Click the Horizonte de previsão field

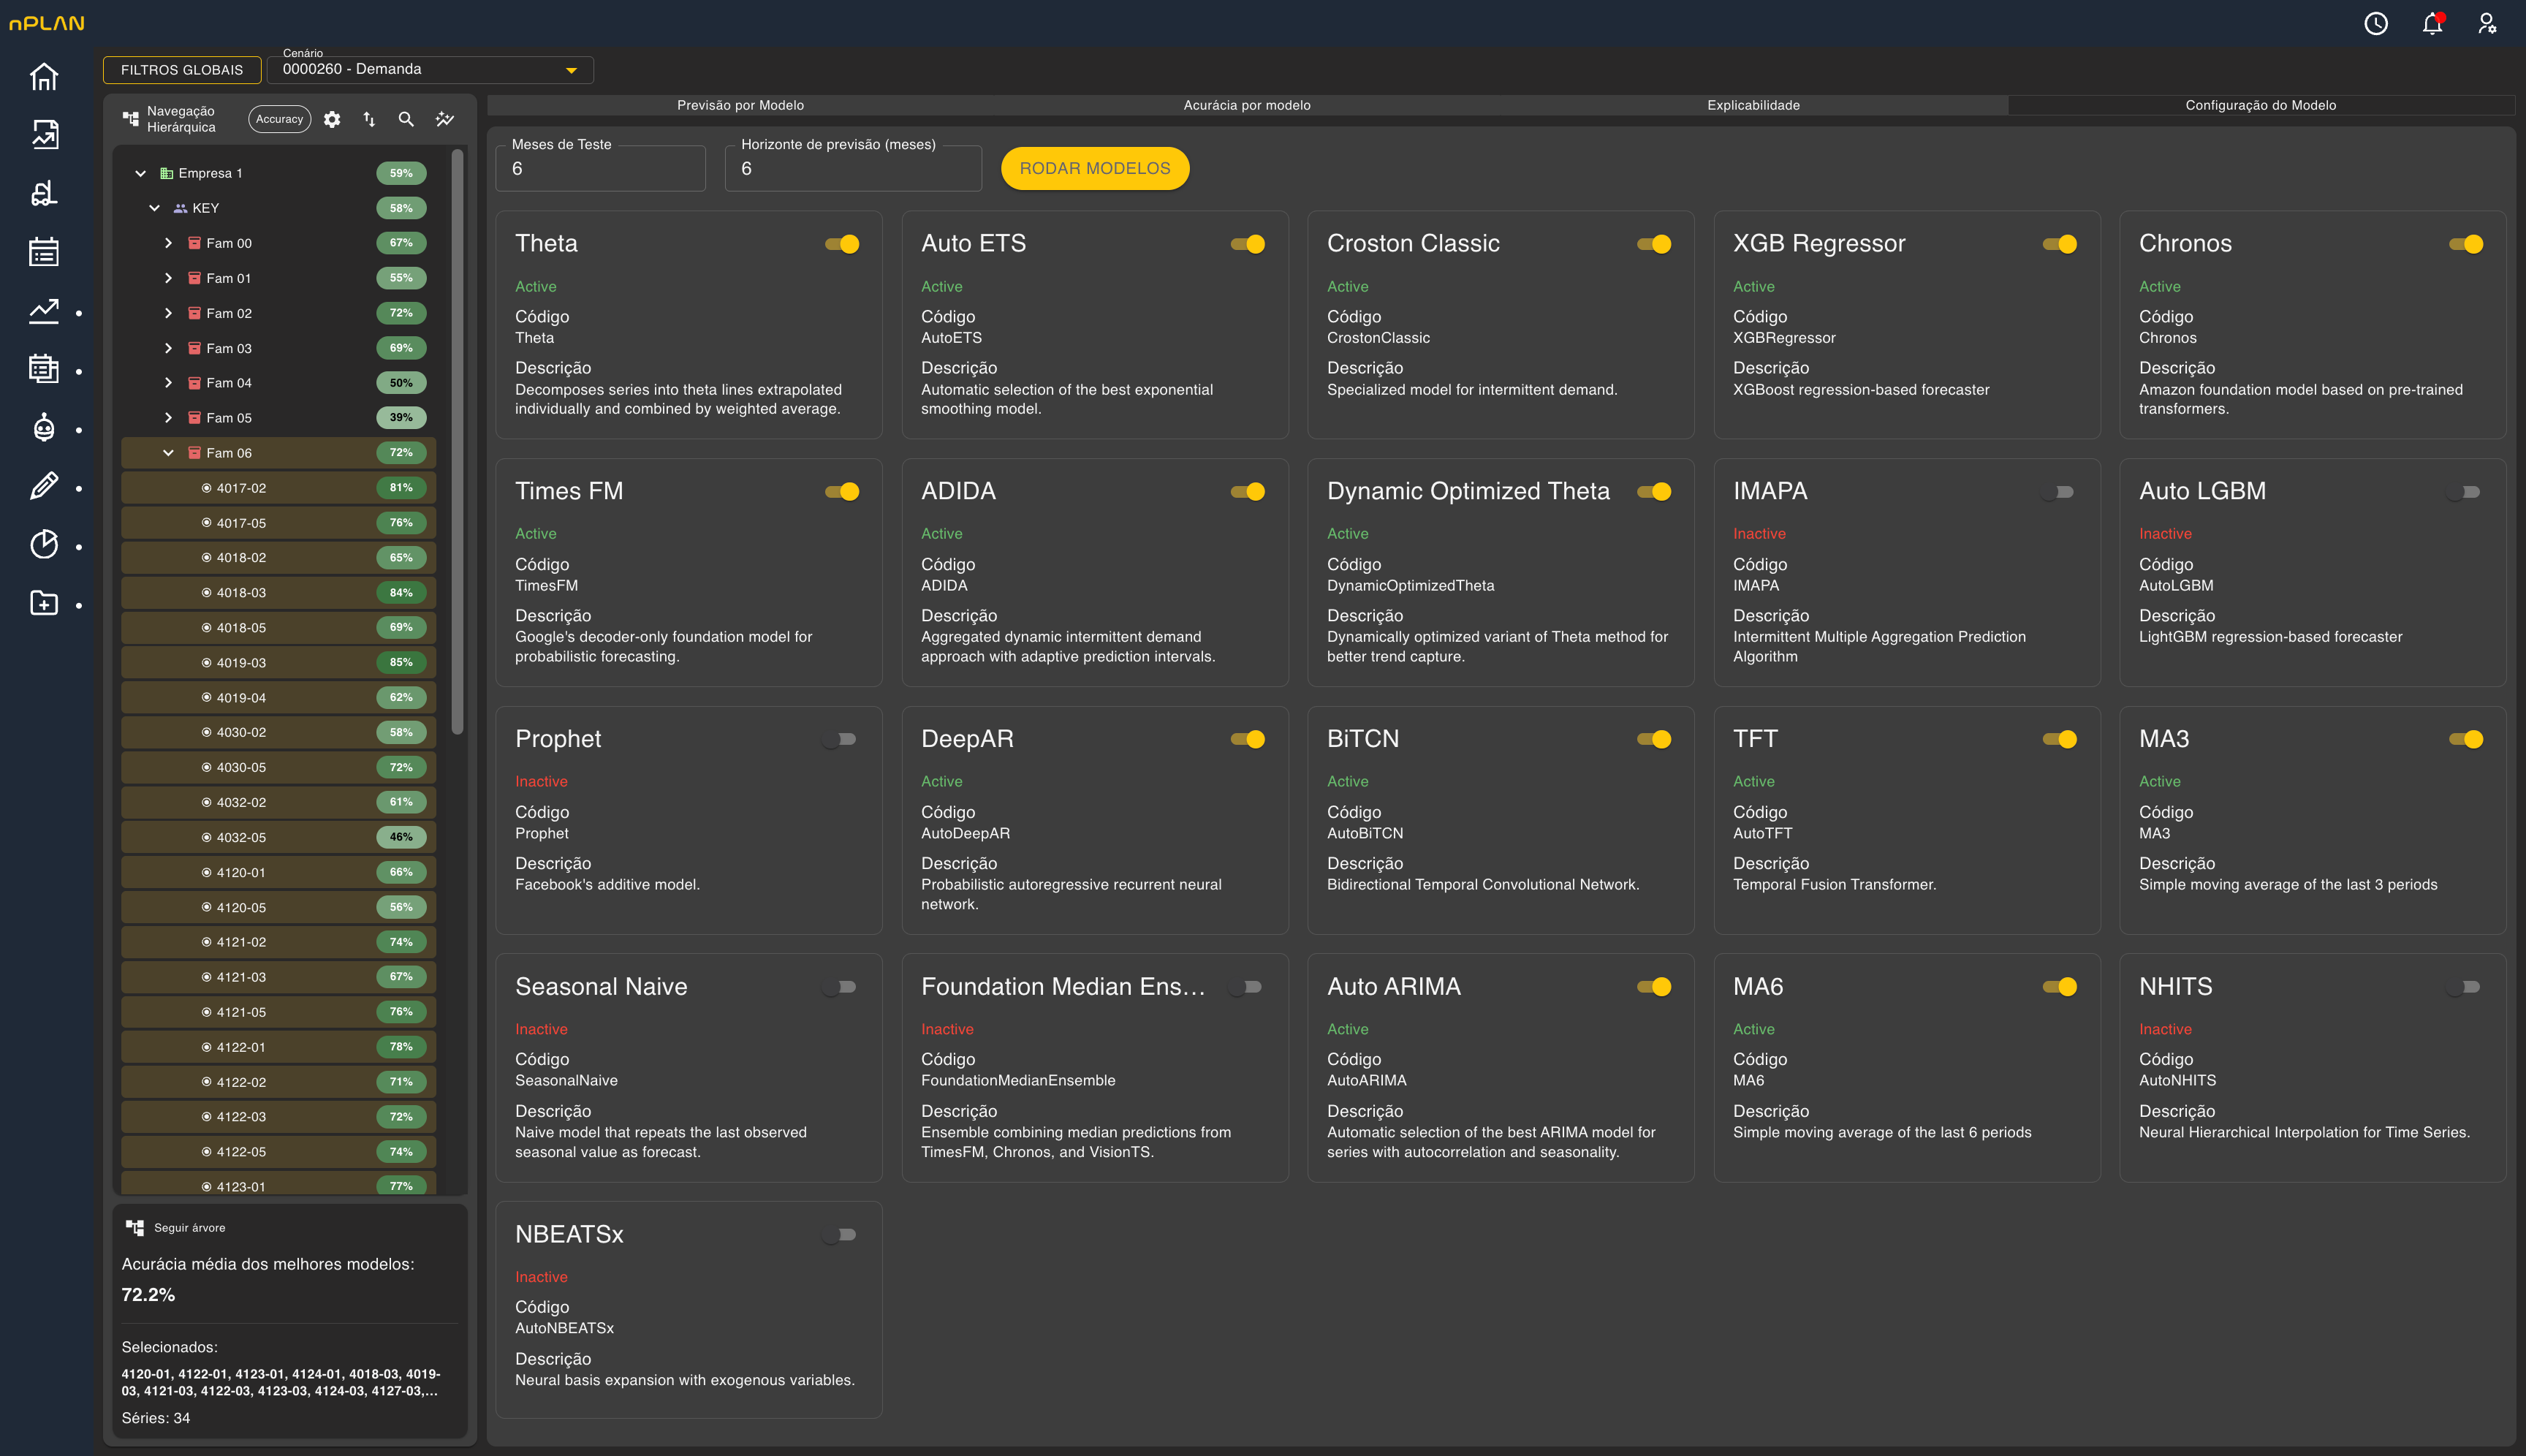click(x=853, y=168)
